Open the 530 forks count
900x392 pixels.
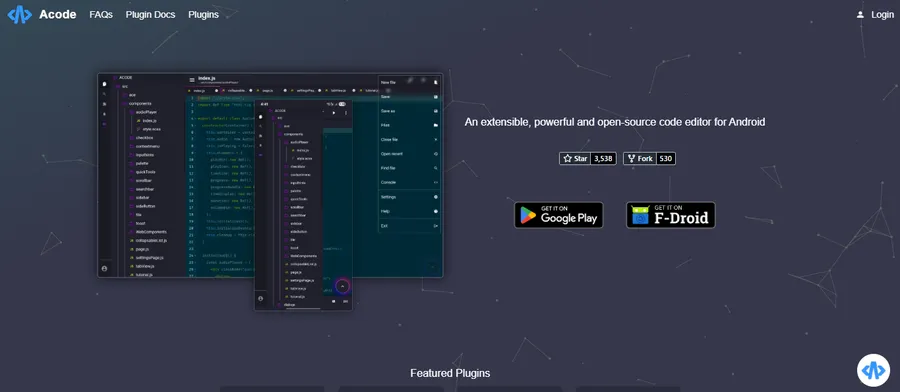tap(666, 158)
